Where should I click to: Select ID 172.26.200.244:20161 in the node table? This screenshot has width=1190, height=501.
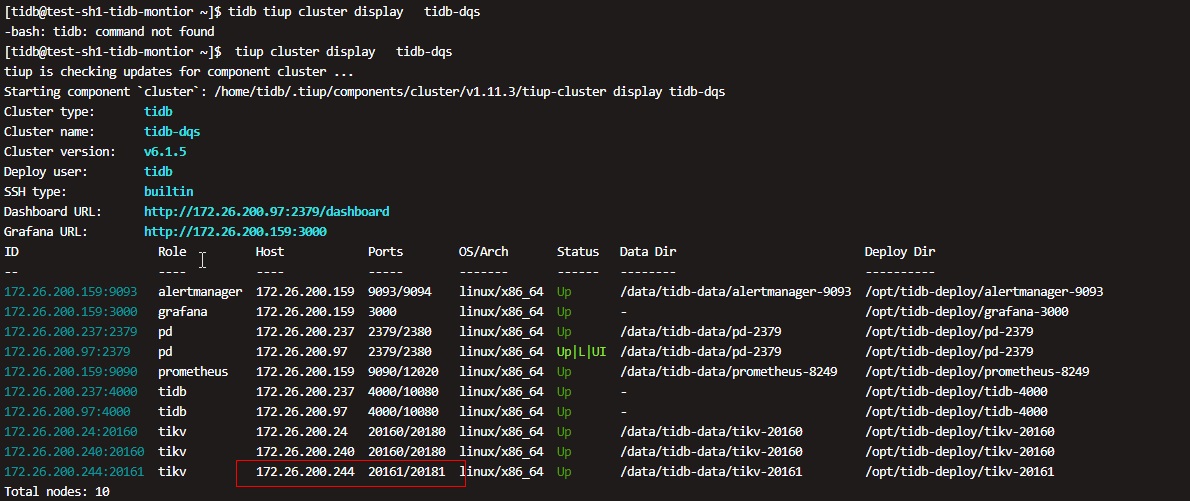74,472
